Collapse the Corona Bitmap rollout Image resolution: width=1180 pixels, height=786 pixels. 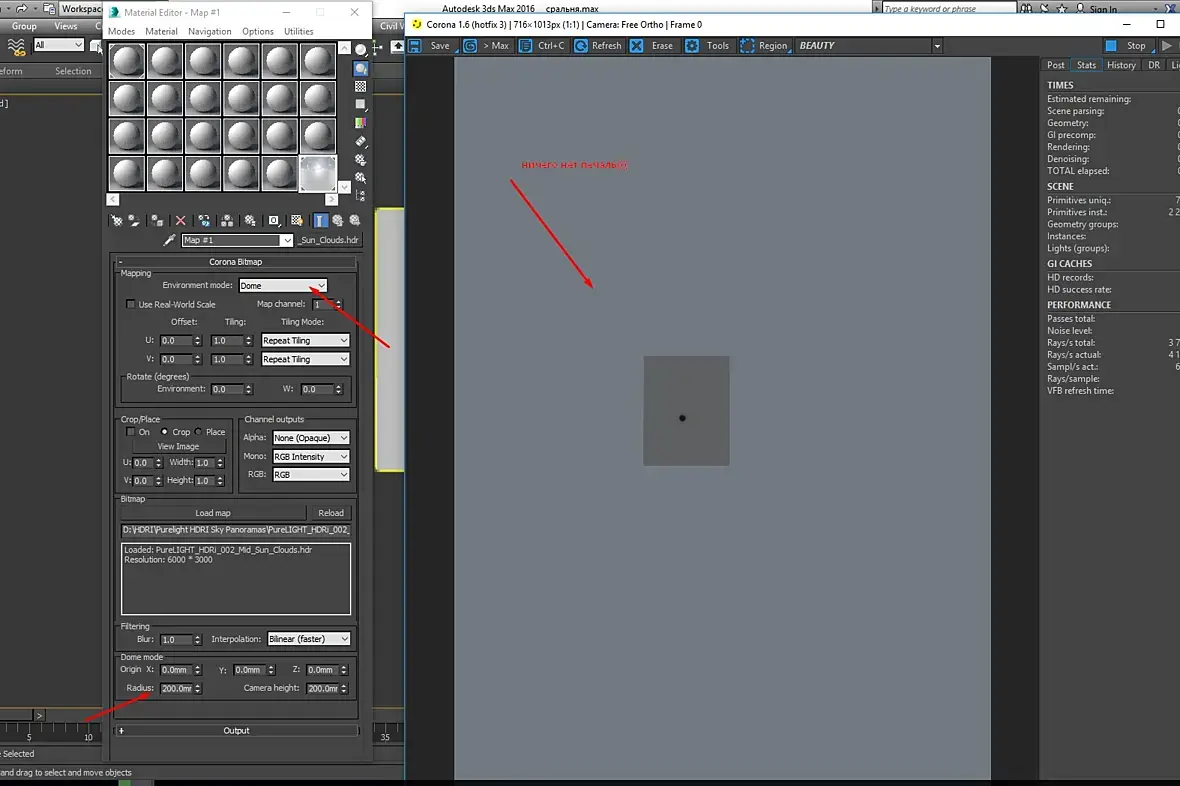tap(236, 262)
